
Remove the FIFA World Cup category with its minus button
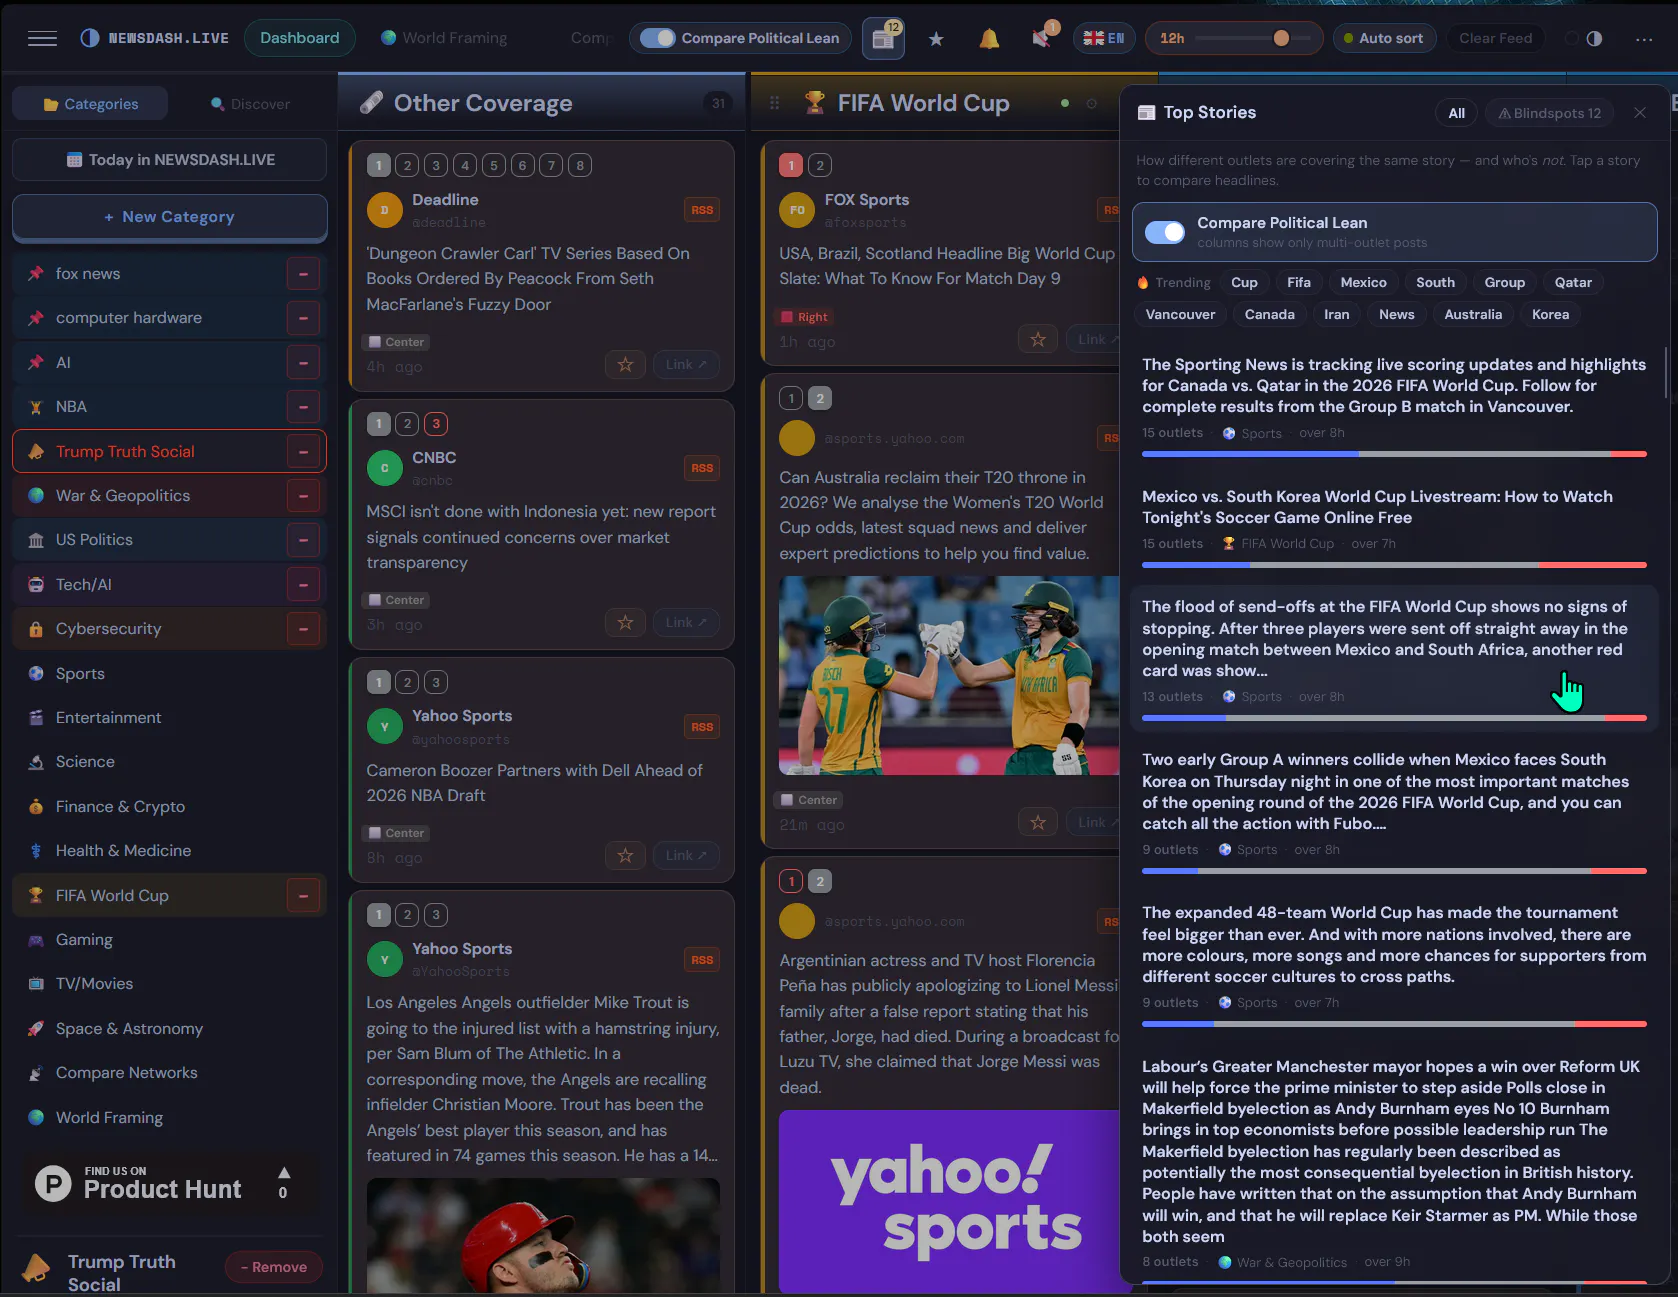[x=303, y=896]
